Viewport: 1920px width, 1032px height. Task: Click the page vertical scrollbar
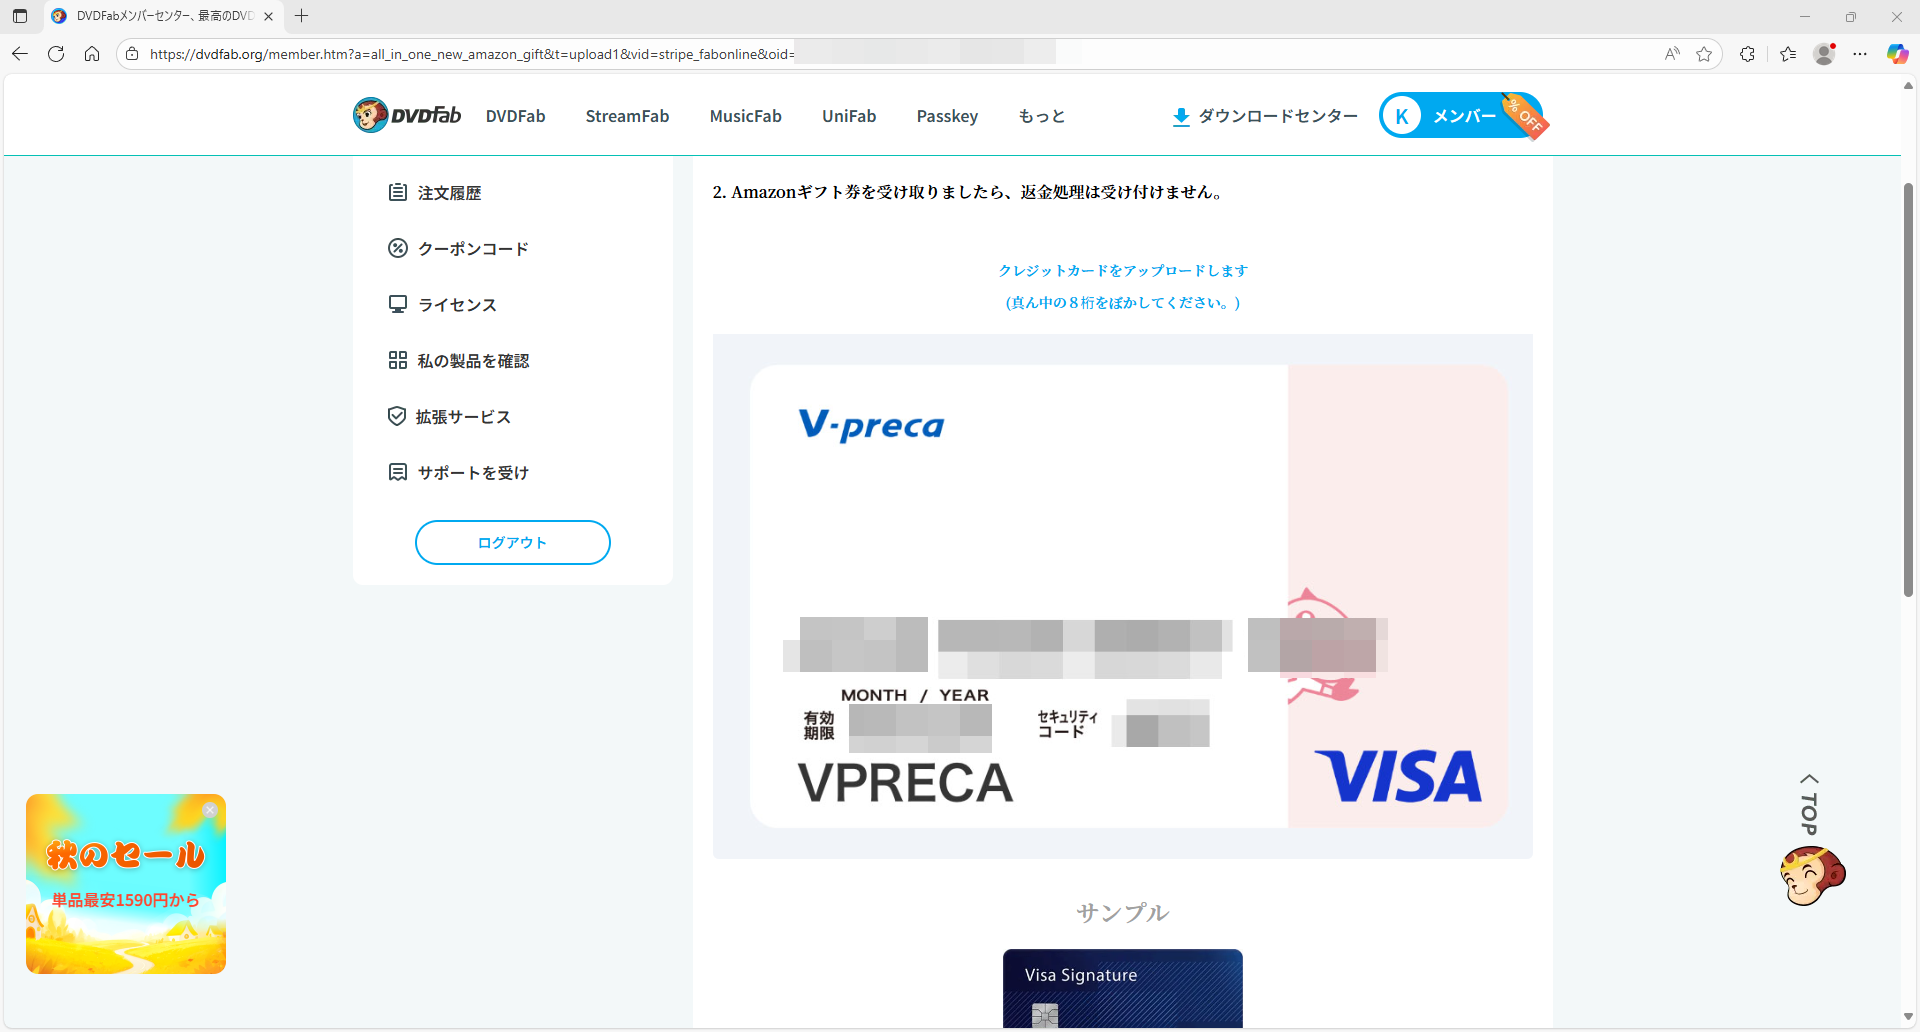[1908, 390]
